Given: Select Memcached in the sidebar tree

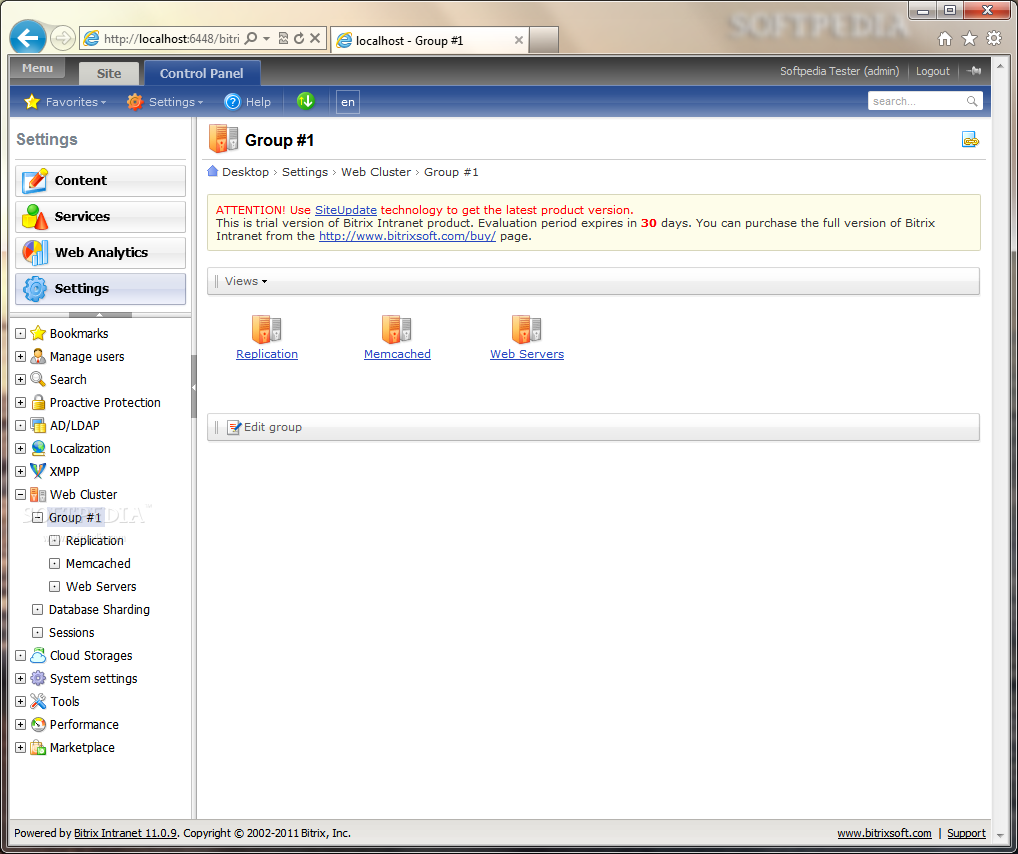Looking at the screenshot, I should coord(98,564).
